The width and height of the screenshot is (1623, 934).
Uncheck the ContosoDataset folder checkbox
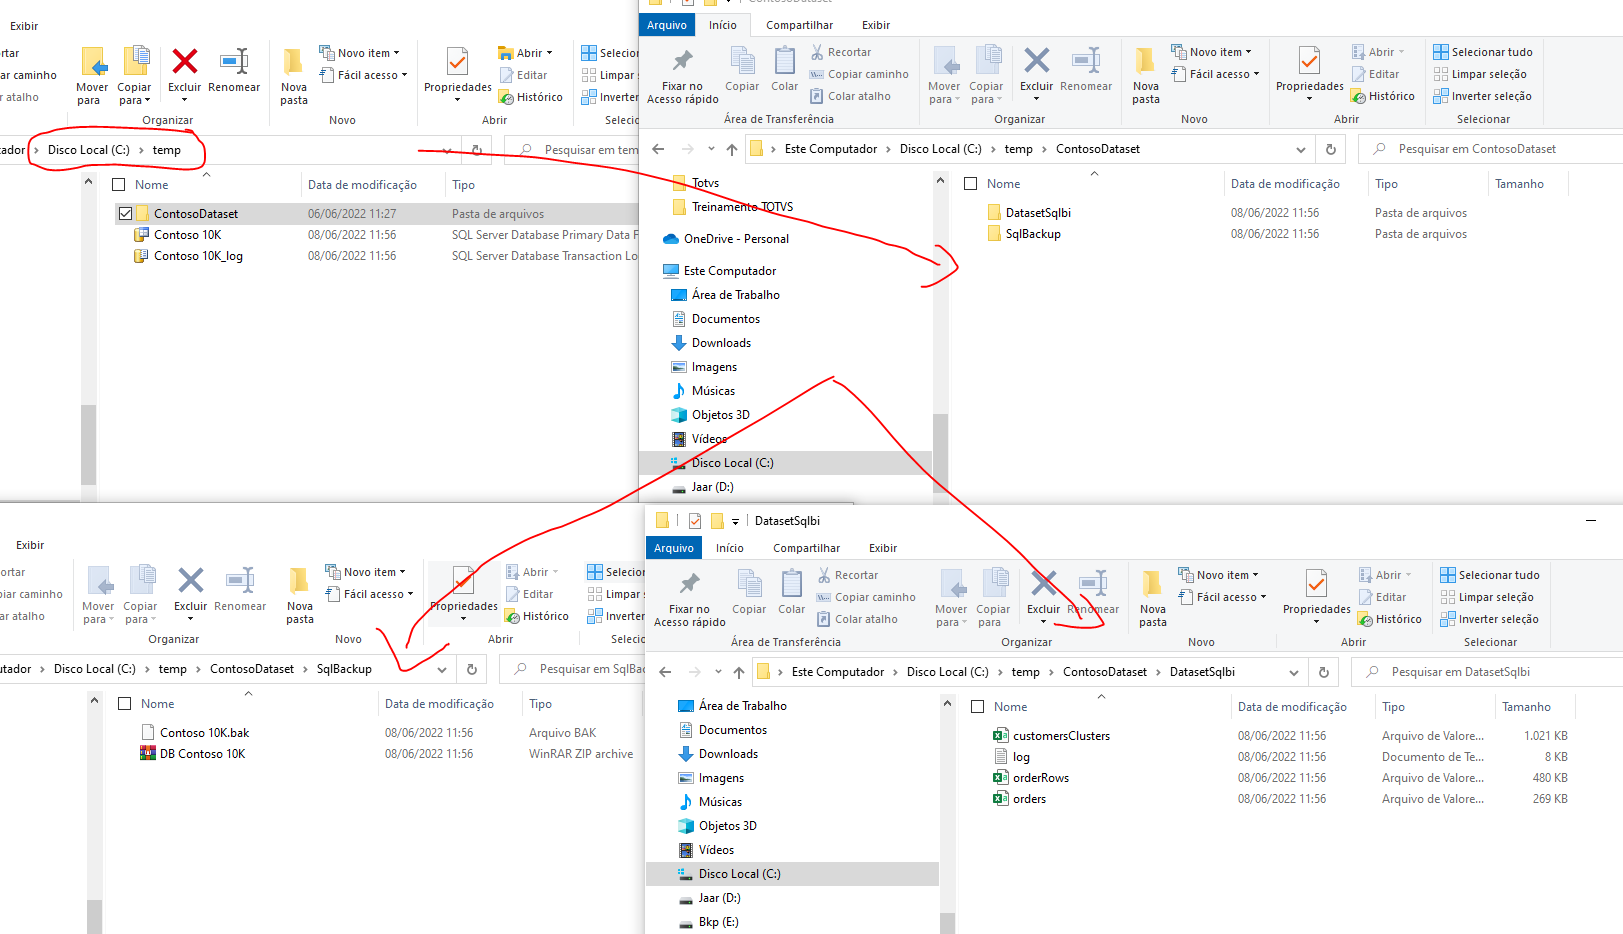click(x=126, y=213)
